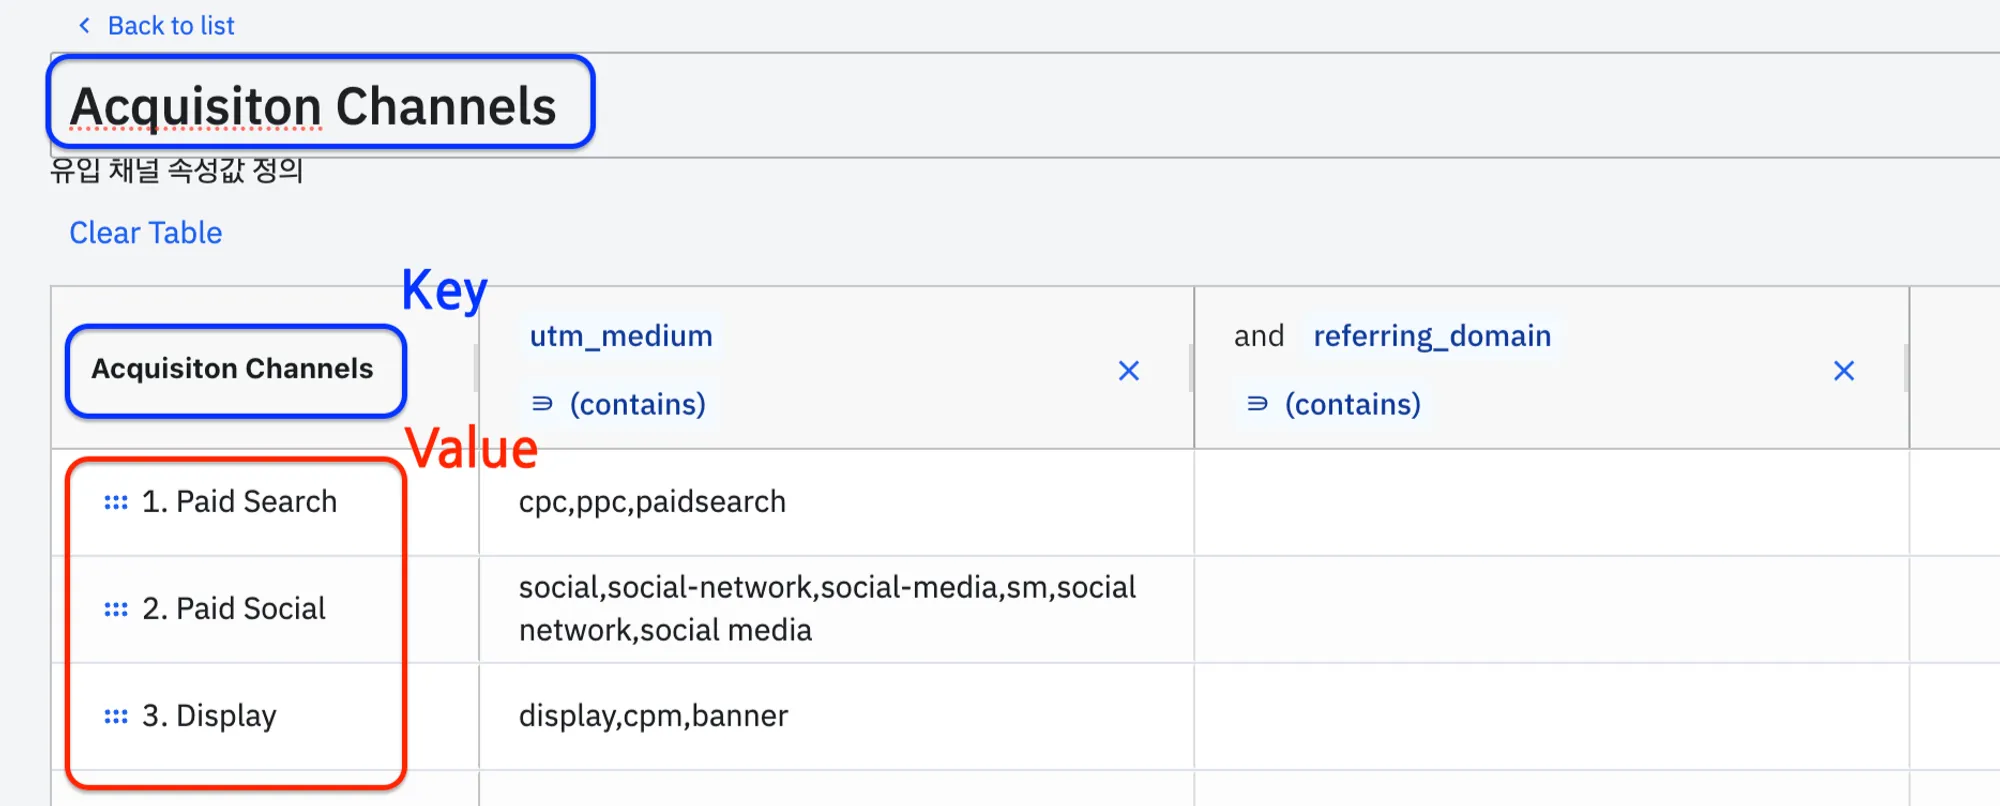The width and height of the screenshot is (2000, 806).
Task: Change the (contains) operator for utm_medium
Action: point(637,404)
